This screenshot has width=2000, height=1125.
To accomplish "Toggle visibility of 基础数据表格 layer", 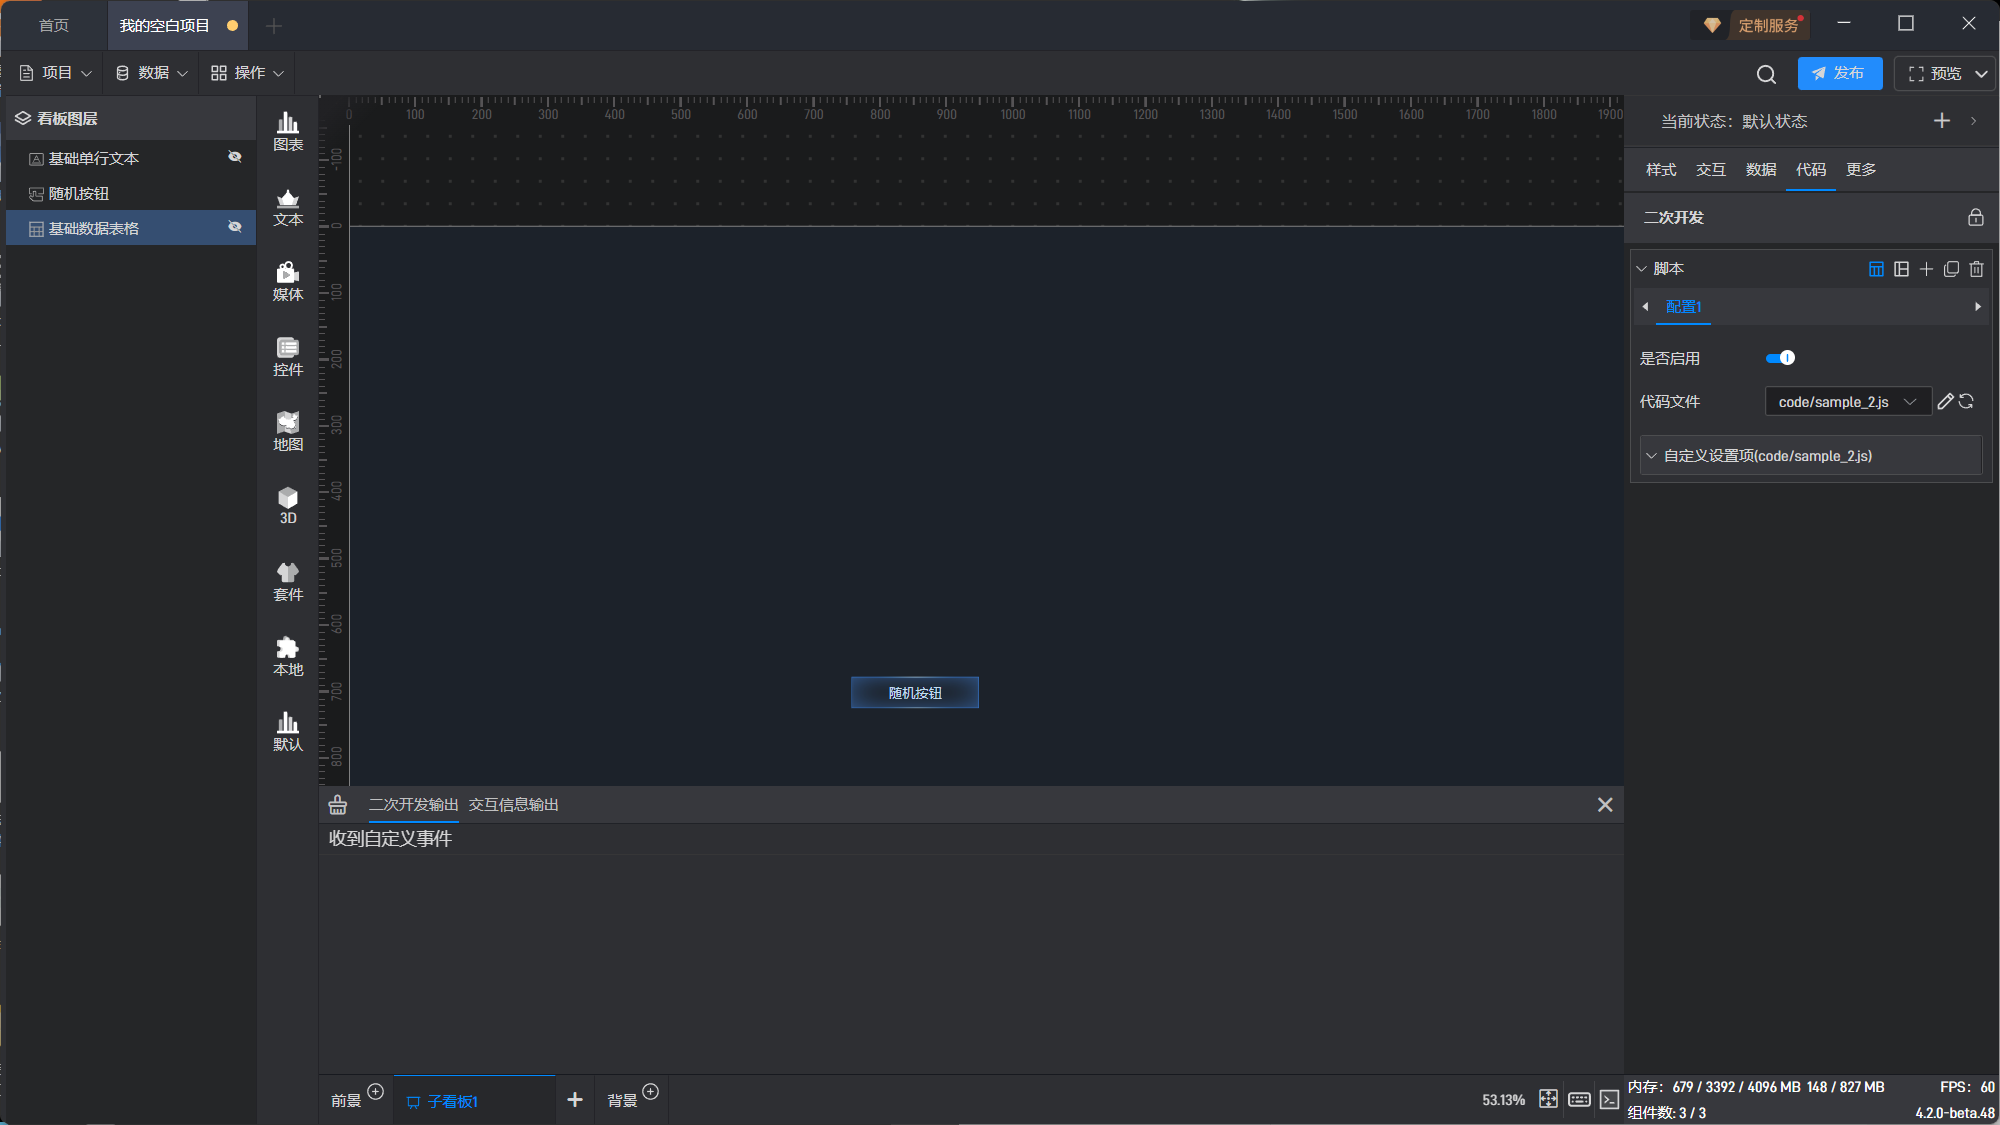I will pyautogui.click(x=235, y=227).
